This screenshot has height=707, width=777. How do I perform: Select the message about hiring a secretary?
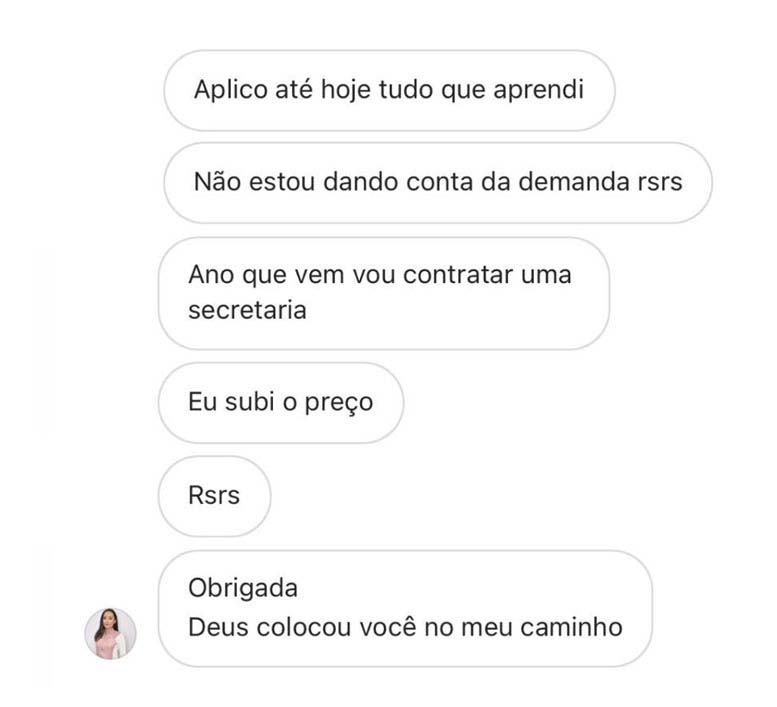pos(384,293)
